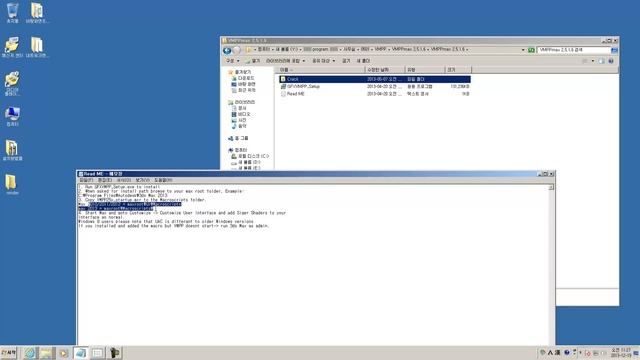Select Local Disk (C:) in navigation pane
The image size is (640, 360).
250,156
